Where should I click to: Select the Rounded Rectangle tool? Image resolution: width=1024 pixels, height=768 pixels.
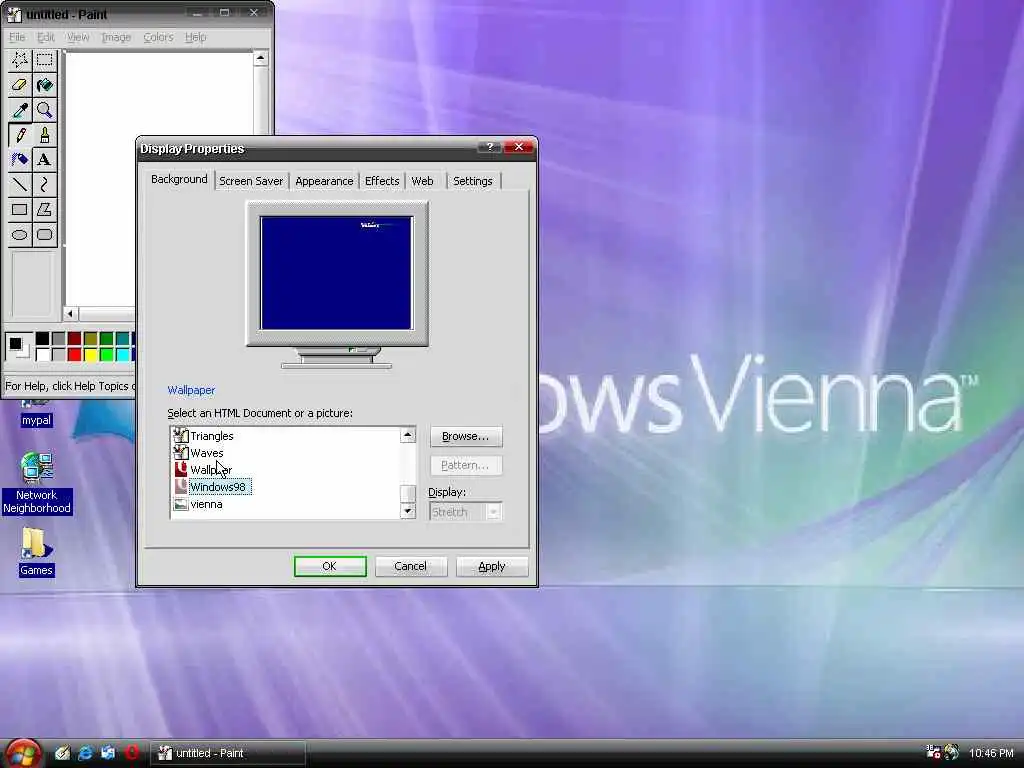44,234
